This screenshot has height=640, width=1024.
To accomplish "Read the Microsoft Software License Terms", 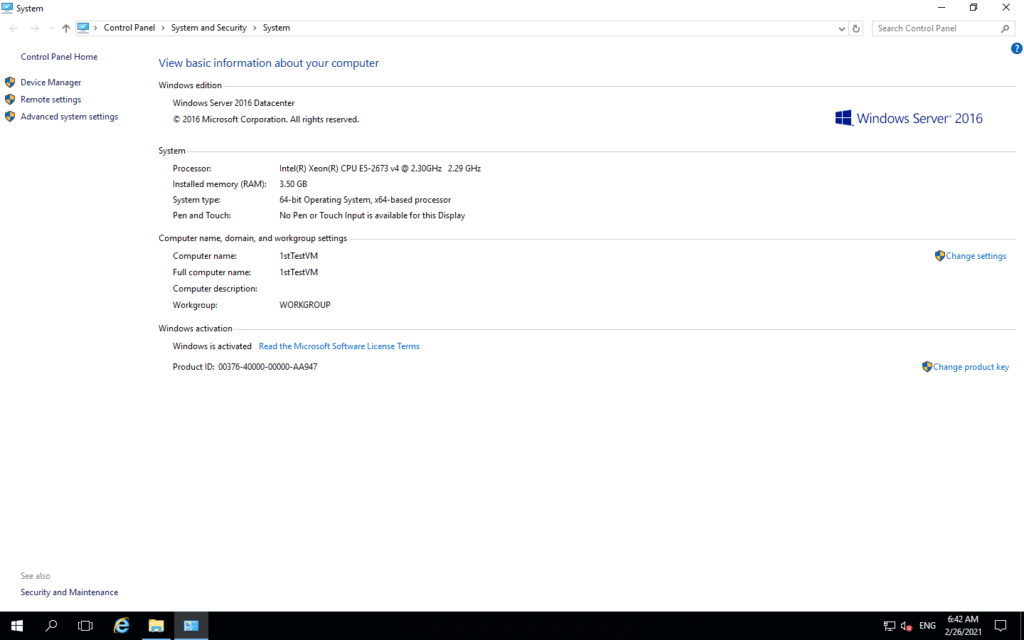I will (339, 346).
